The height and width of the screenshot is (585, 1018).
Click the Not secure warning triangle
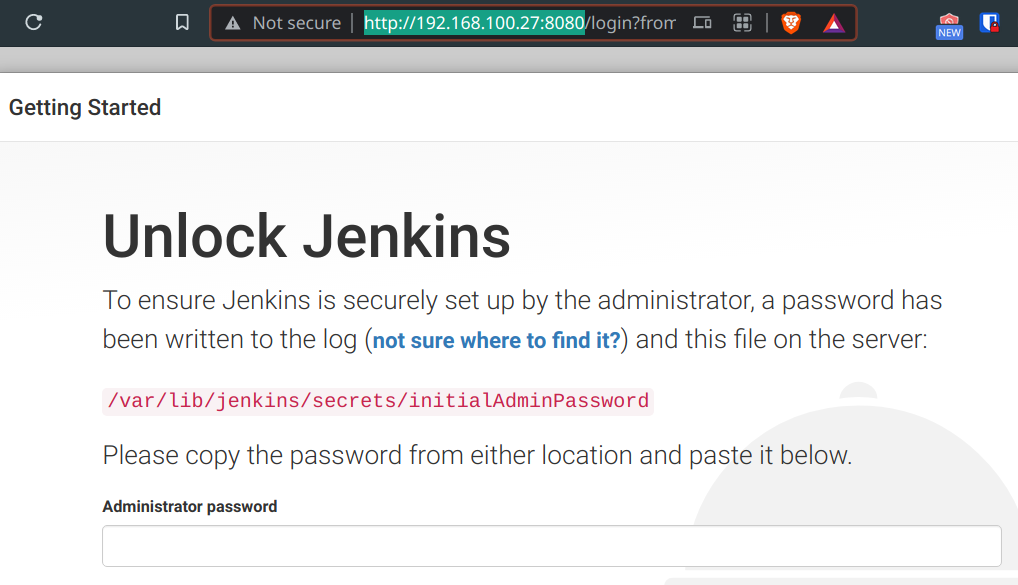(x=233, y=23)
